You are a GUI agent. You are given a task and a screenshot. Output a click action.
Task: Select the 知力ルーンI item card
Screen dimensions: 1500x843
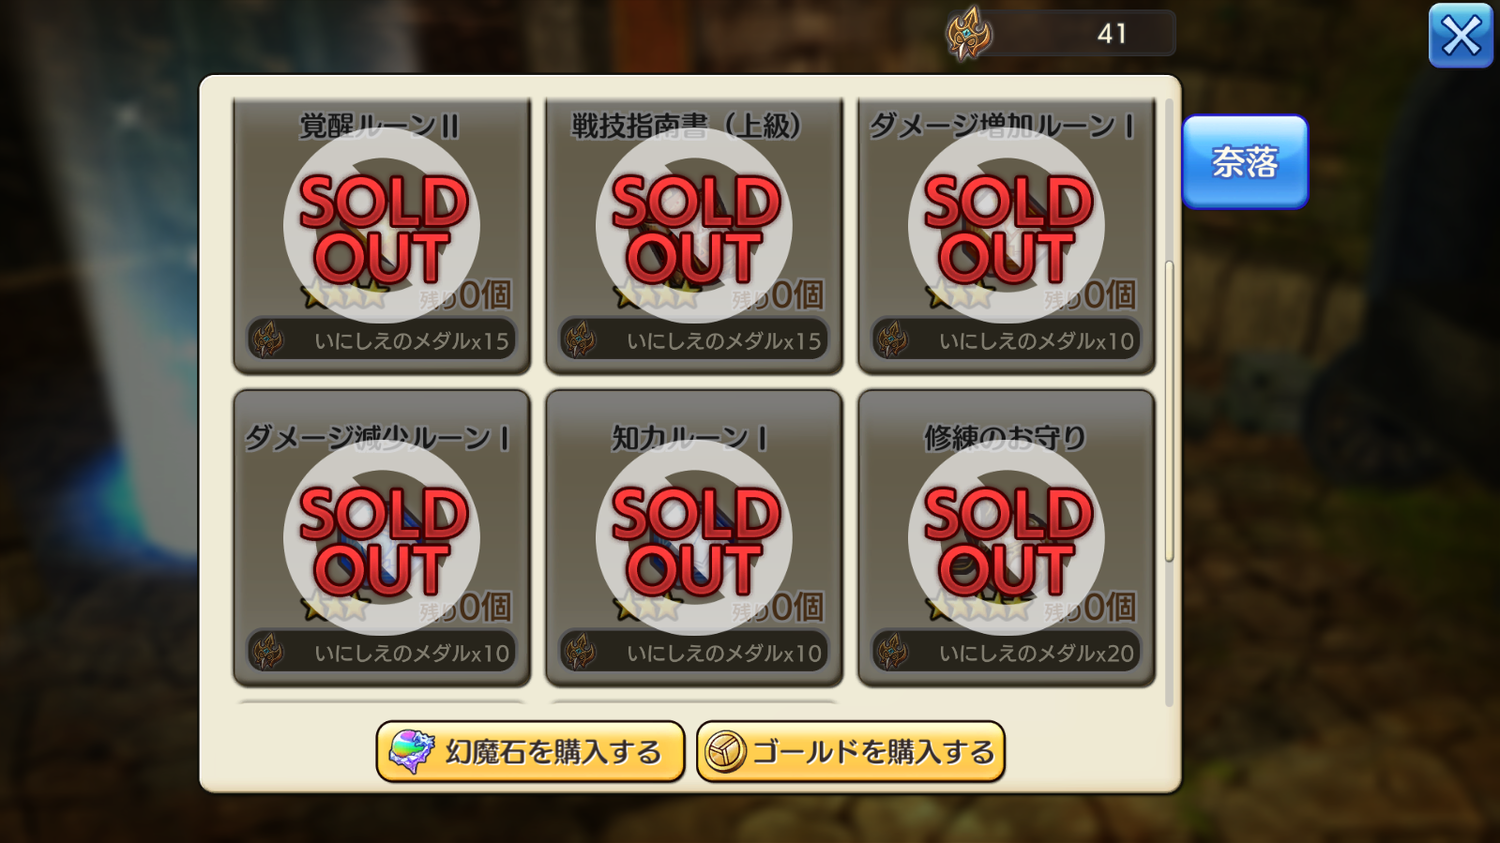(694, 538)
